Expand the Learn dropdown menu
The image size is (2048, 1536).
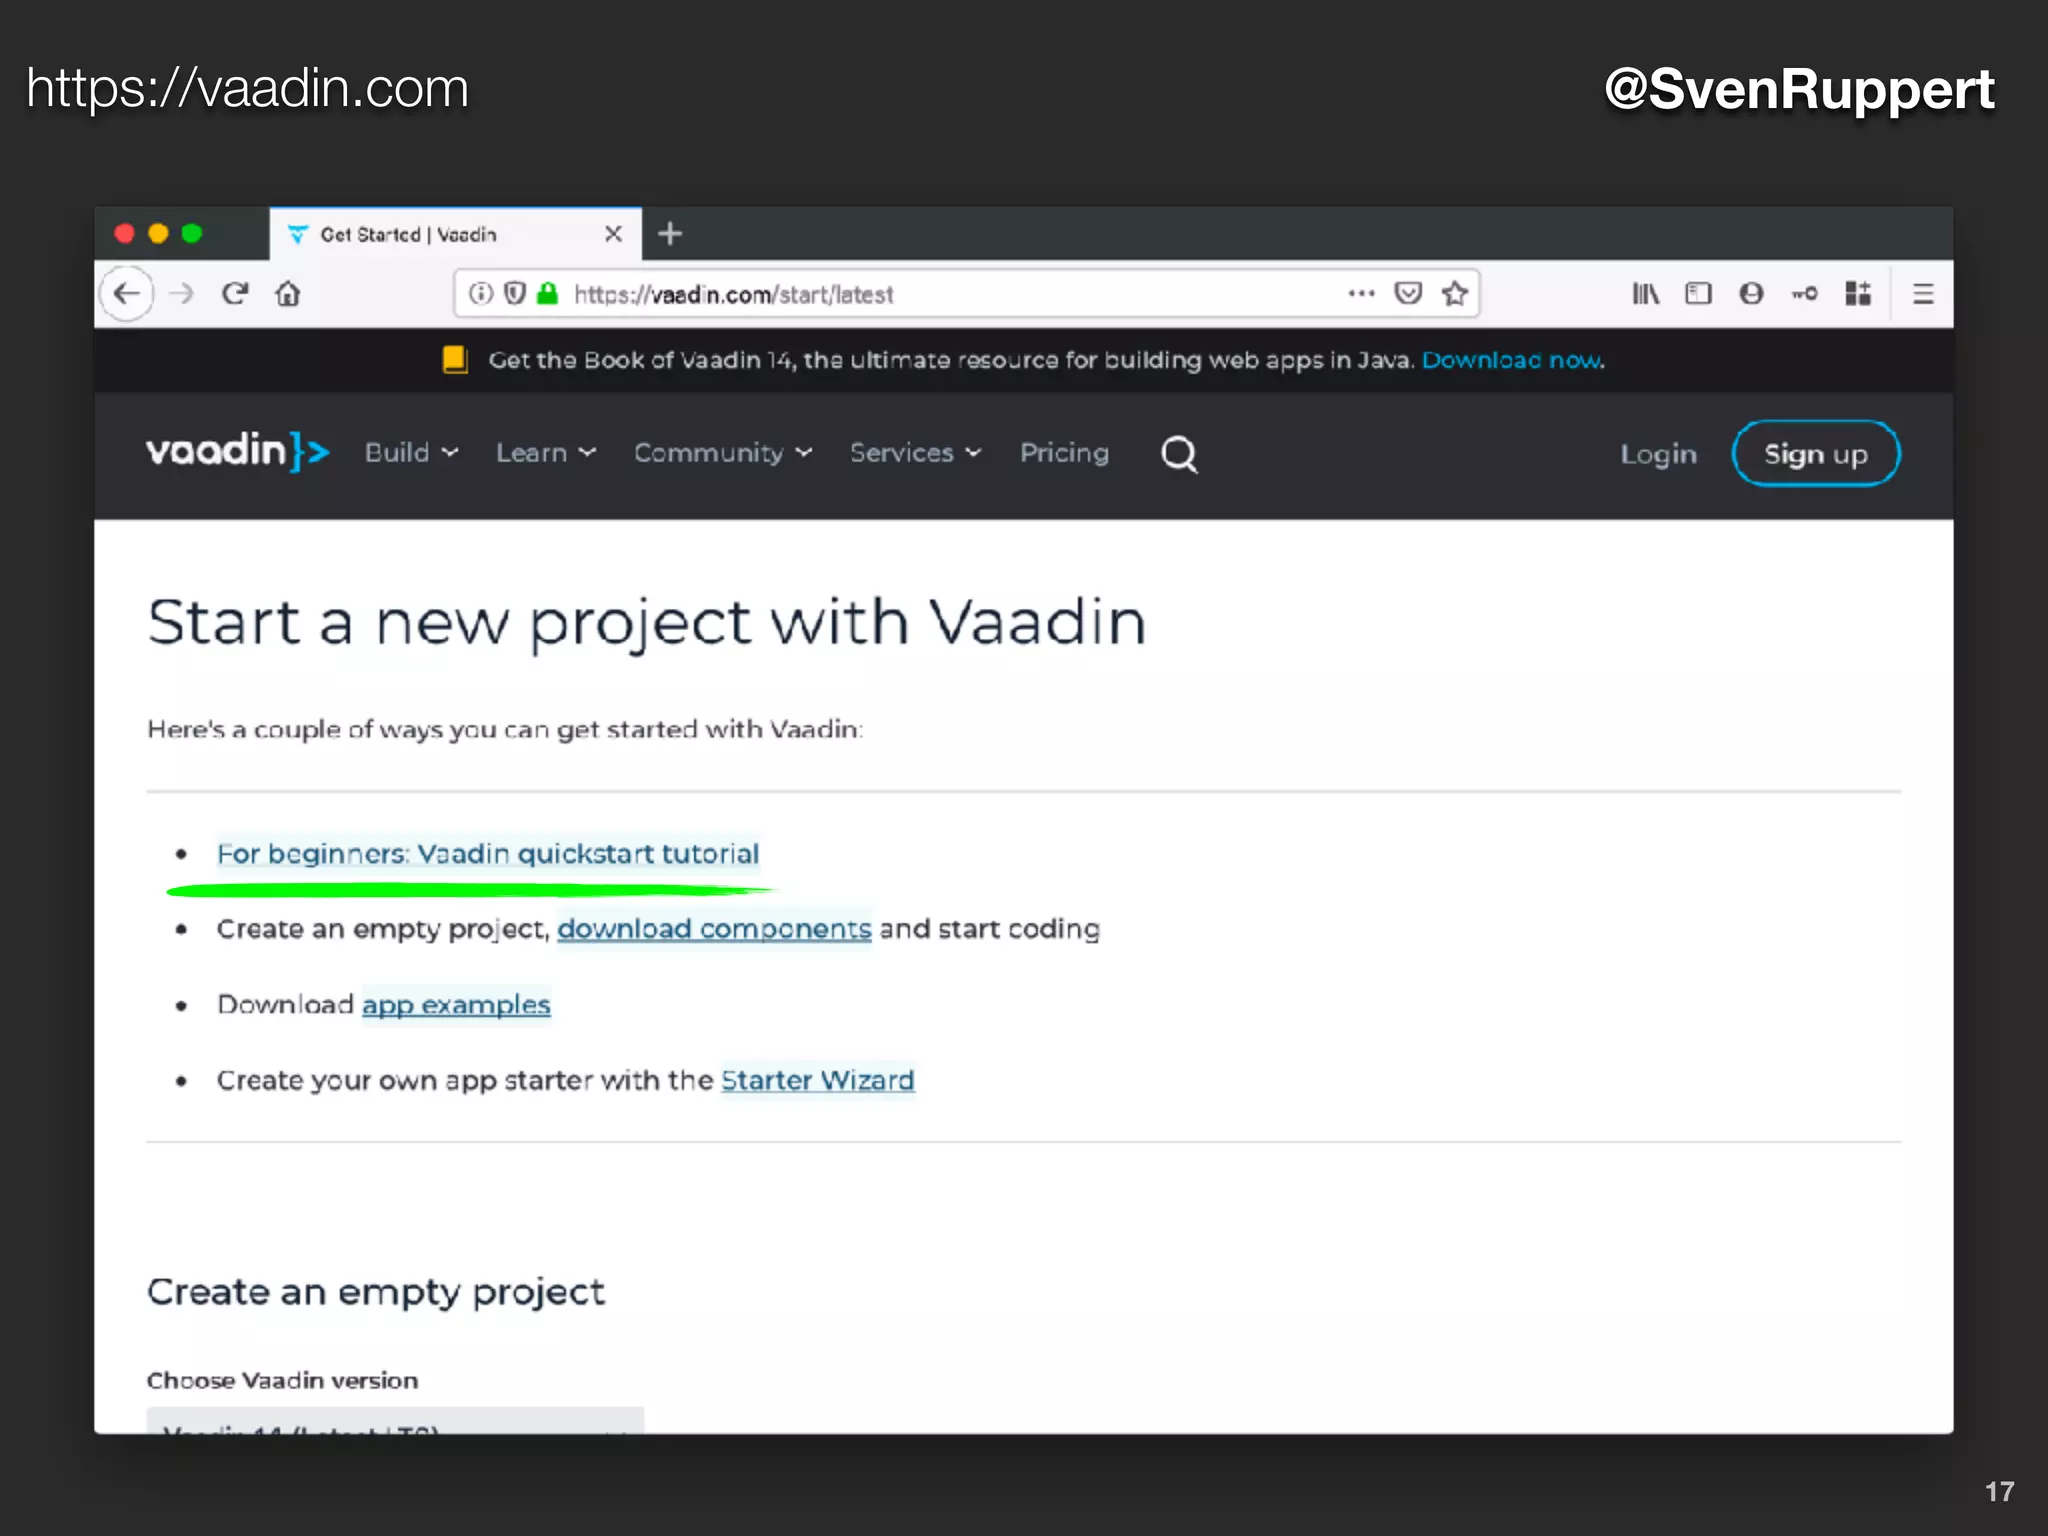point(546,453)
